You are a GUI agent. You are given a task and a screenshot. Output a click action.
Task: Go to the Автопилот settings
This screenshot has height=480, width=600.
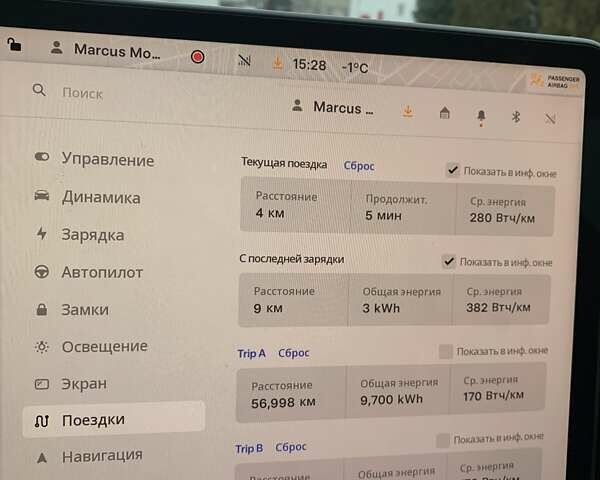pos(102,272)
